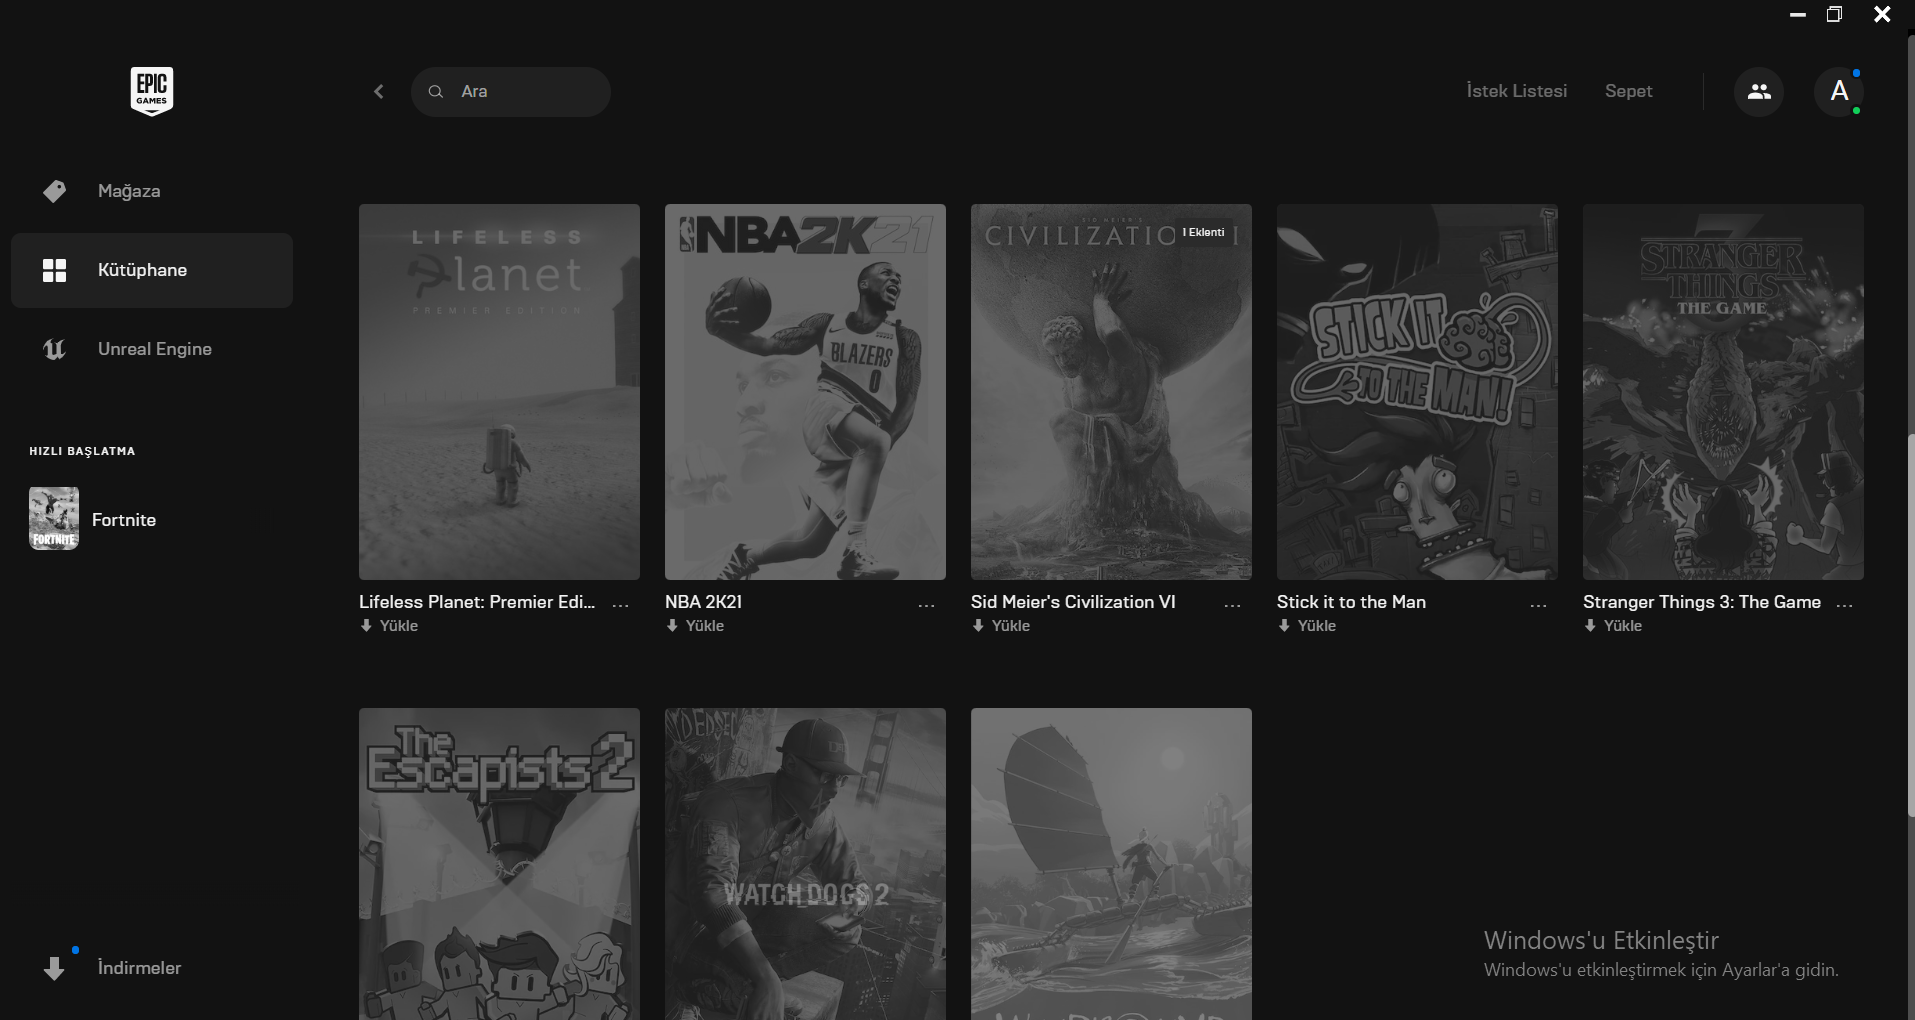
Task: Open the sailing boat game cover thumbnail
Action: pos(1111,864)
